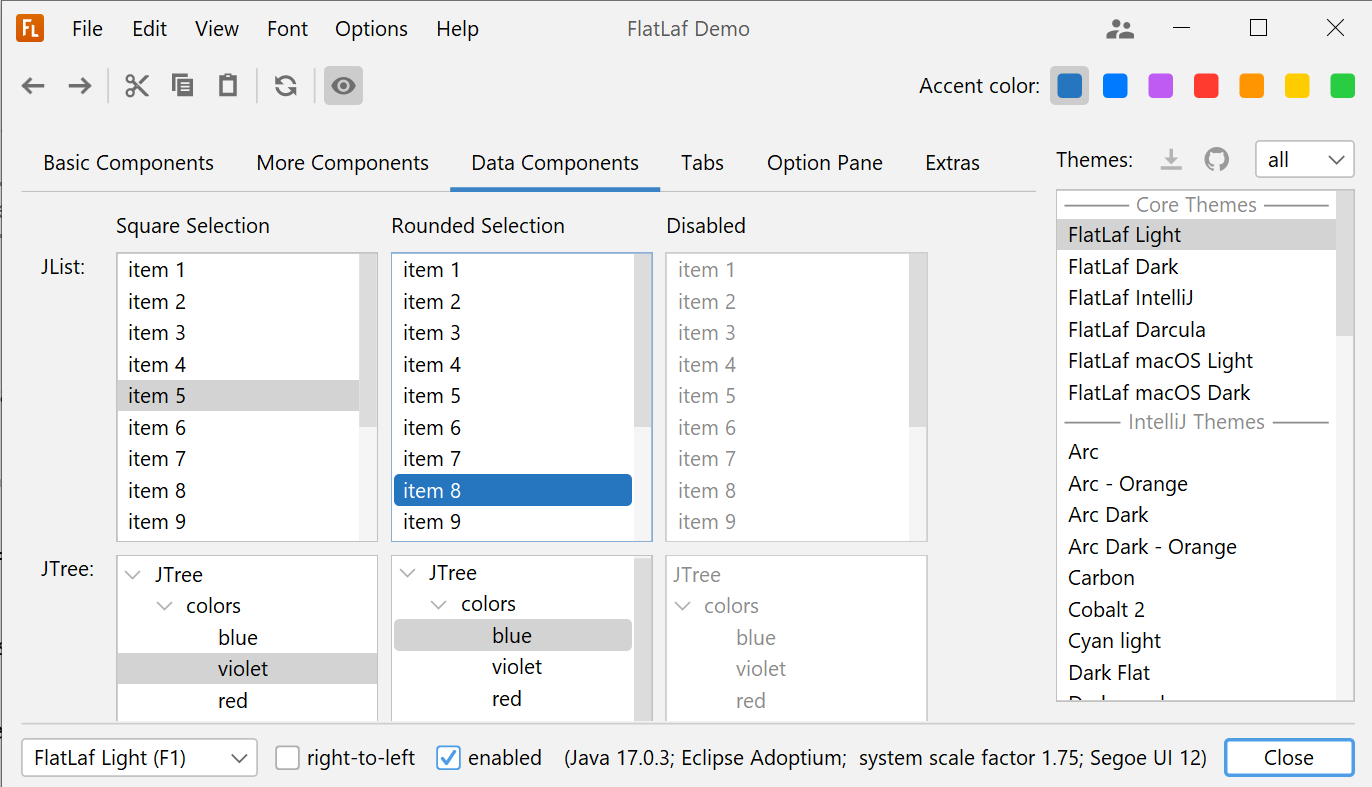This screenshot has height=787, width=1372.
Task: Pick the red accent color swatch
Action: [x=1205, y=86]
